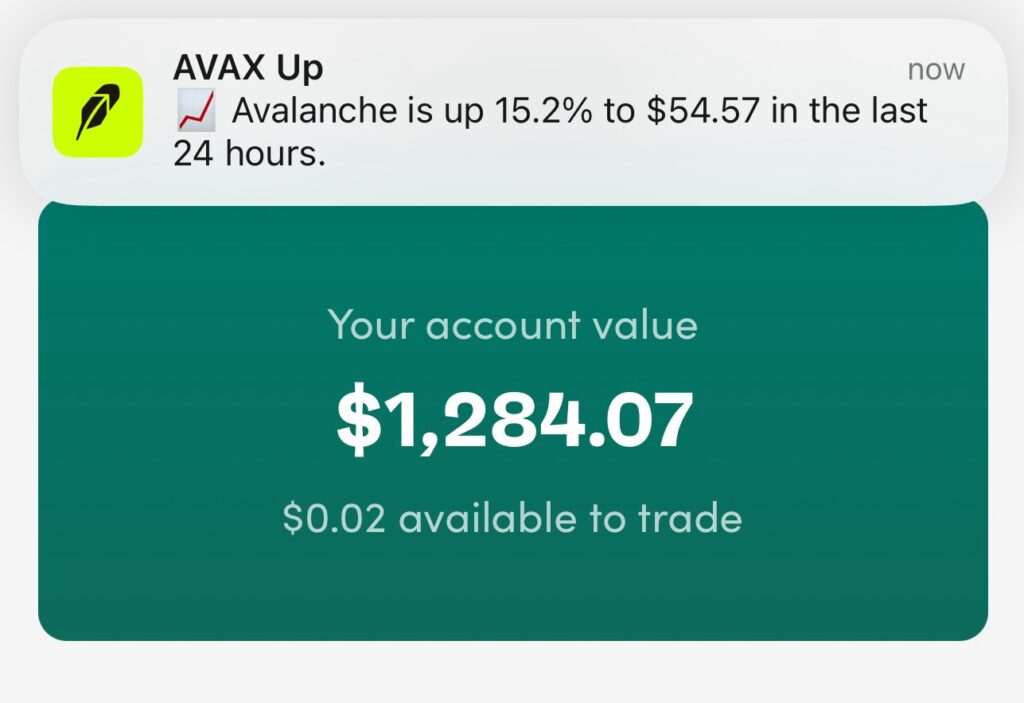This screenshot has width=1024, height=703.
Task: Tap the word 'Avalanche' in the alert
Action: [x=315, y=110]
